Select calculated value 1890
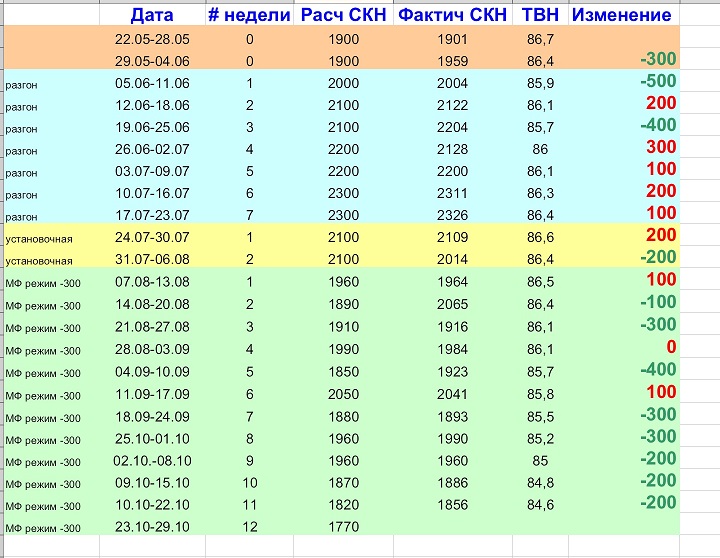720x558 pixels. [343, 304]
